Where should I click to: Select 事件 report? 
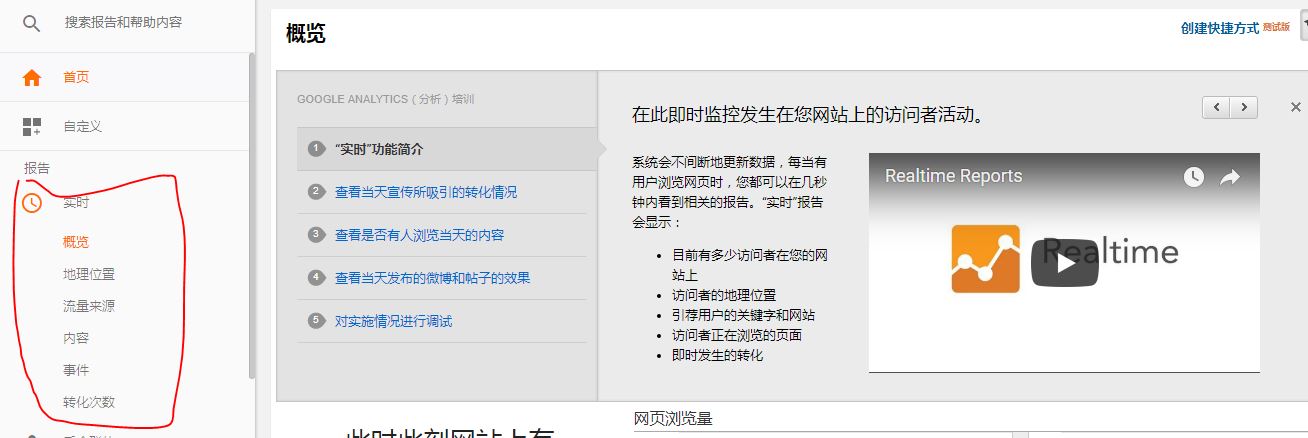76,370
